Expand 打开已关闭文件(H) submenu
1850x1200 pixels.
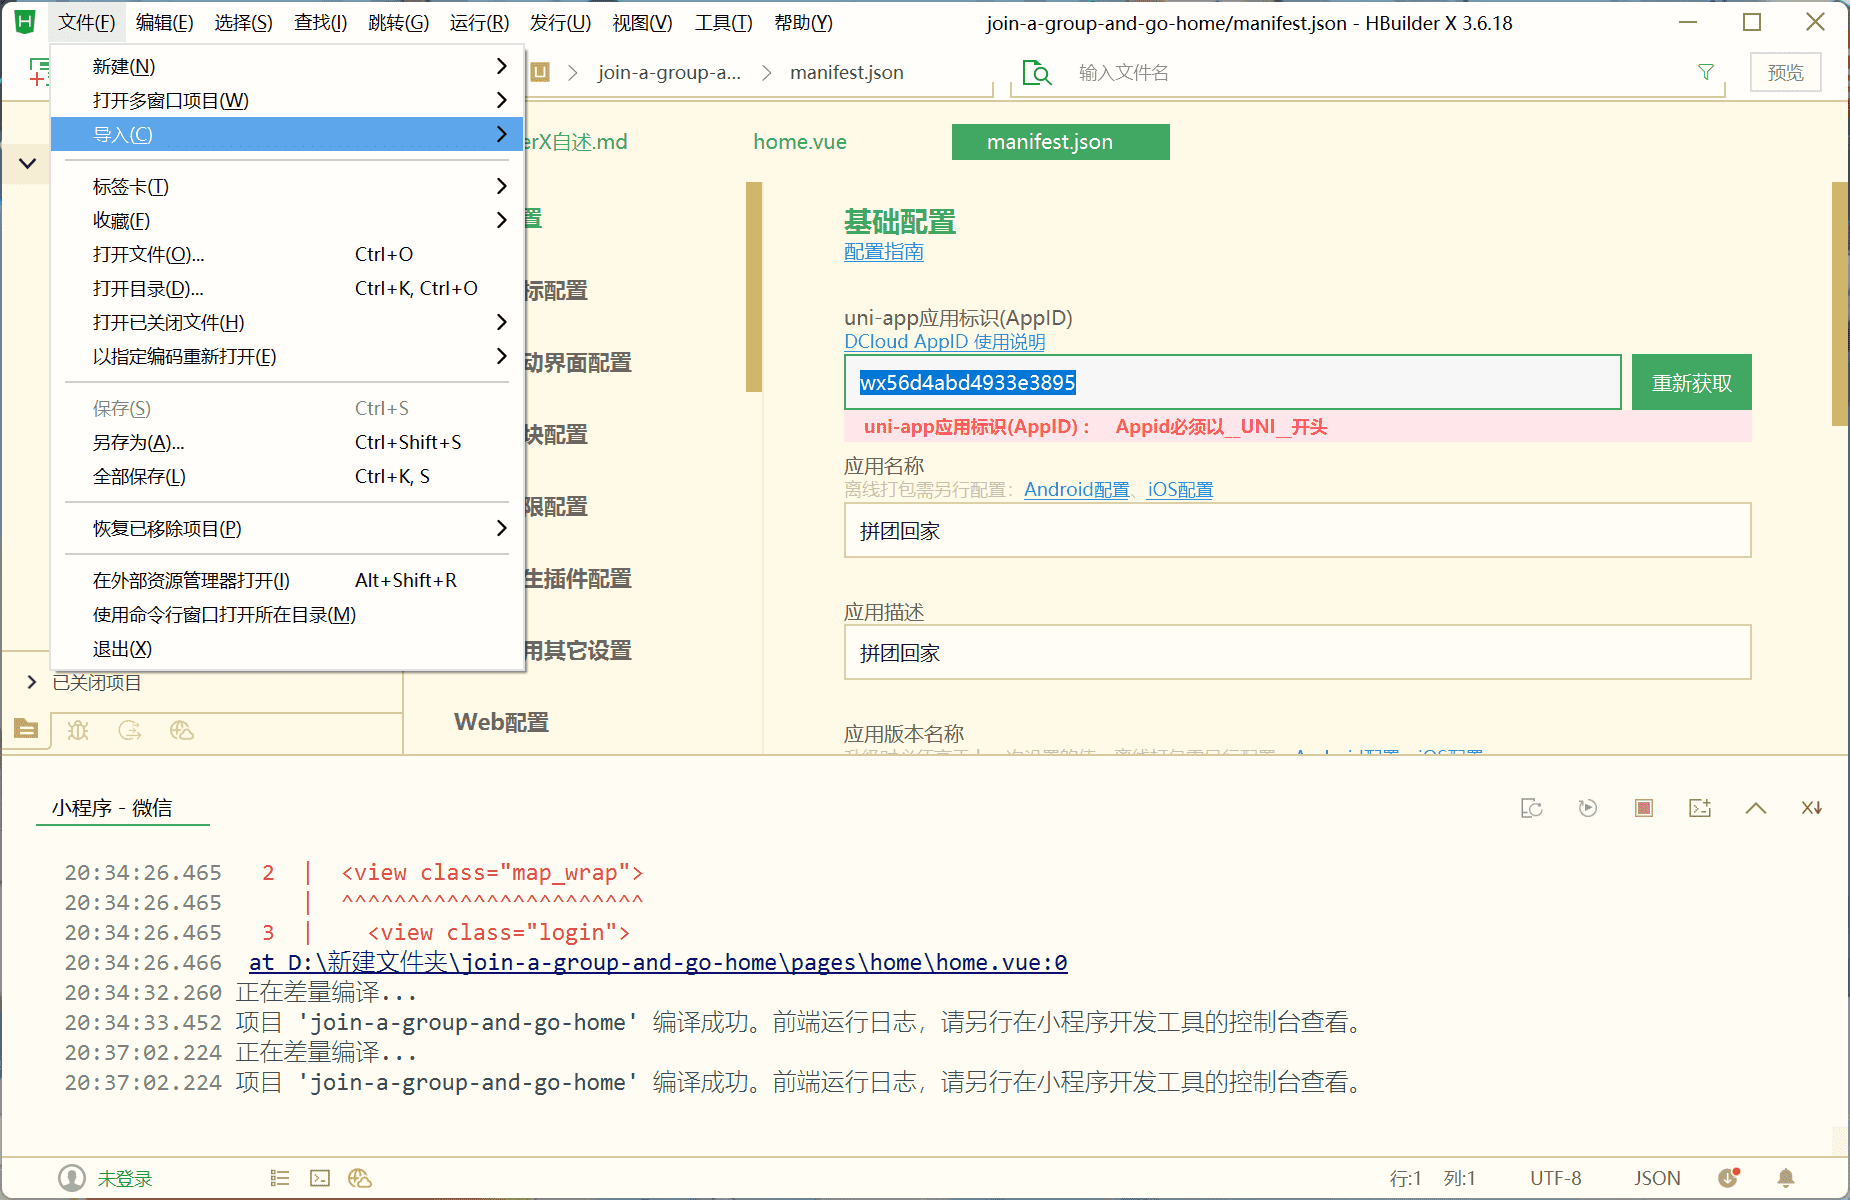[287, 322]
